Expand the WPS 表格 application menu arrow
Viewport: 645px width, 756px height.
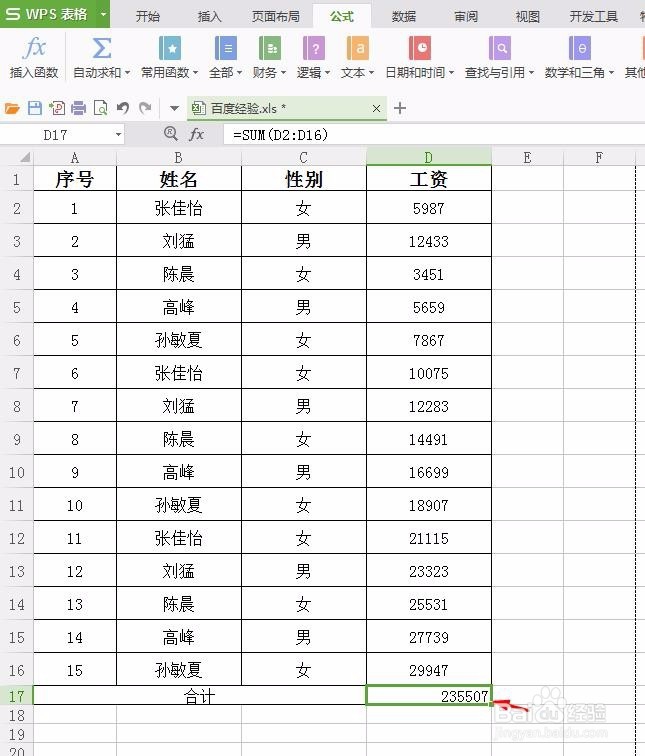(103, 14)
